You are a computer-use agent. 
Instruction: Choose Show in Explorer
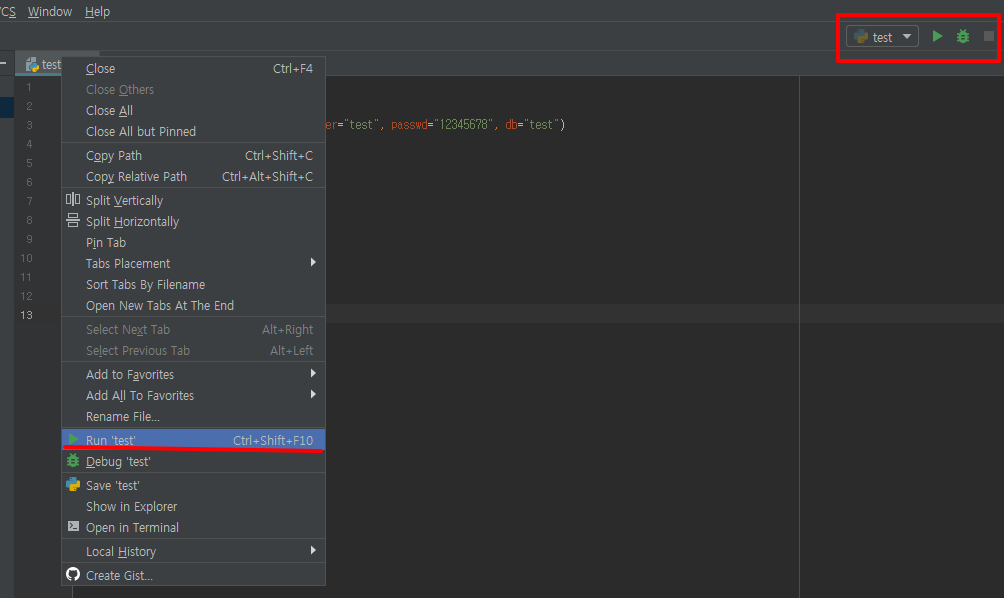click(193, 506)
